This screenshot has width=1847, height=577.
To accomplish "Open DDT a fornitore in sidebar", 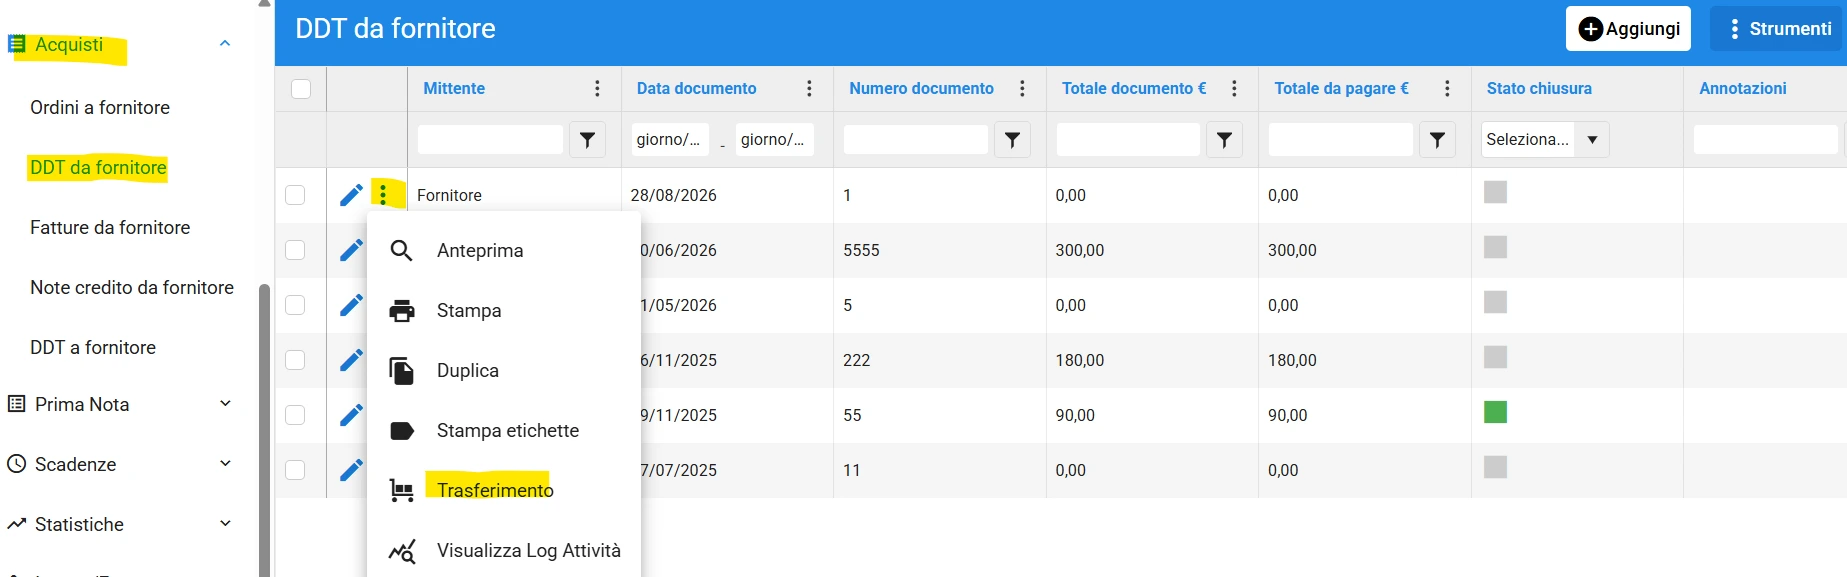I will click(93, 348).
